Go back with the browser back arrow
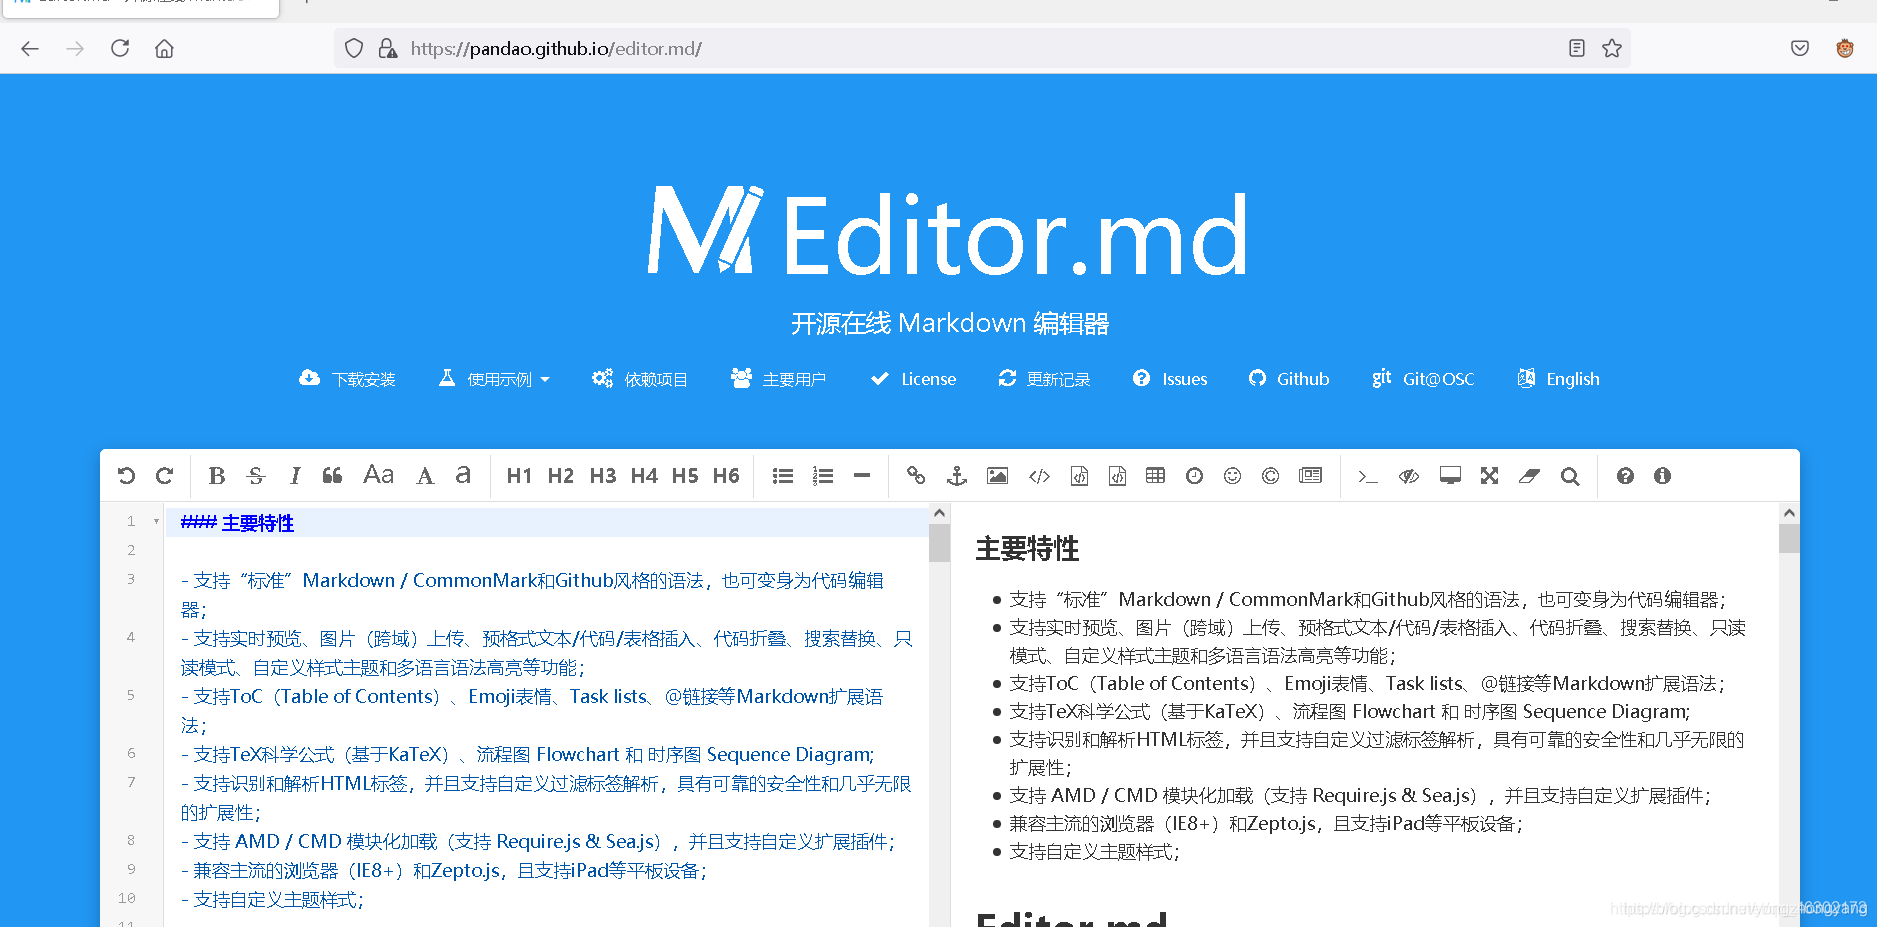Screen dimensions: 1877x927 30,48
